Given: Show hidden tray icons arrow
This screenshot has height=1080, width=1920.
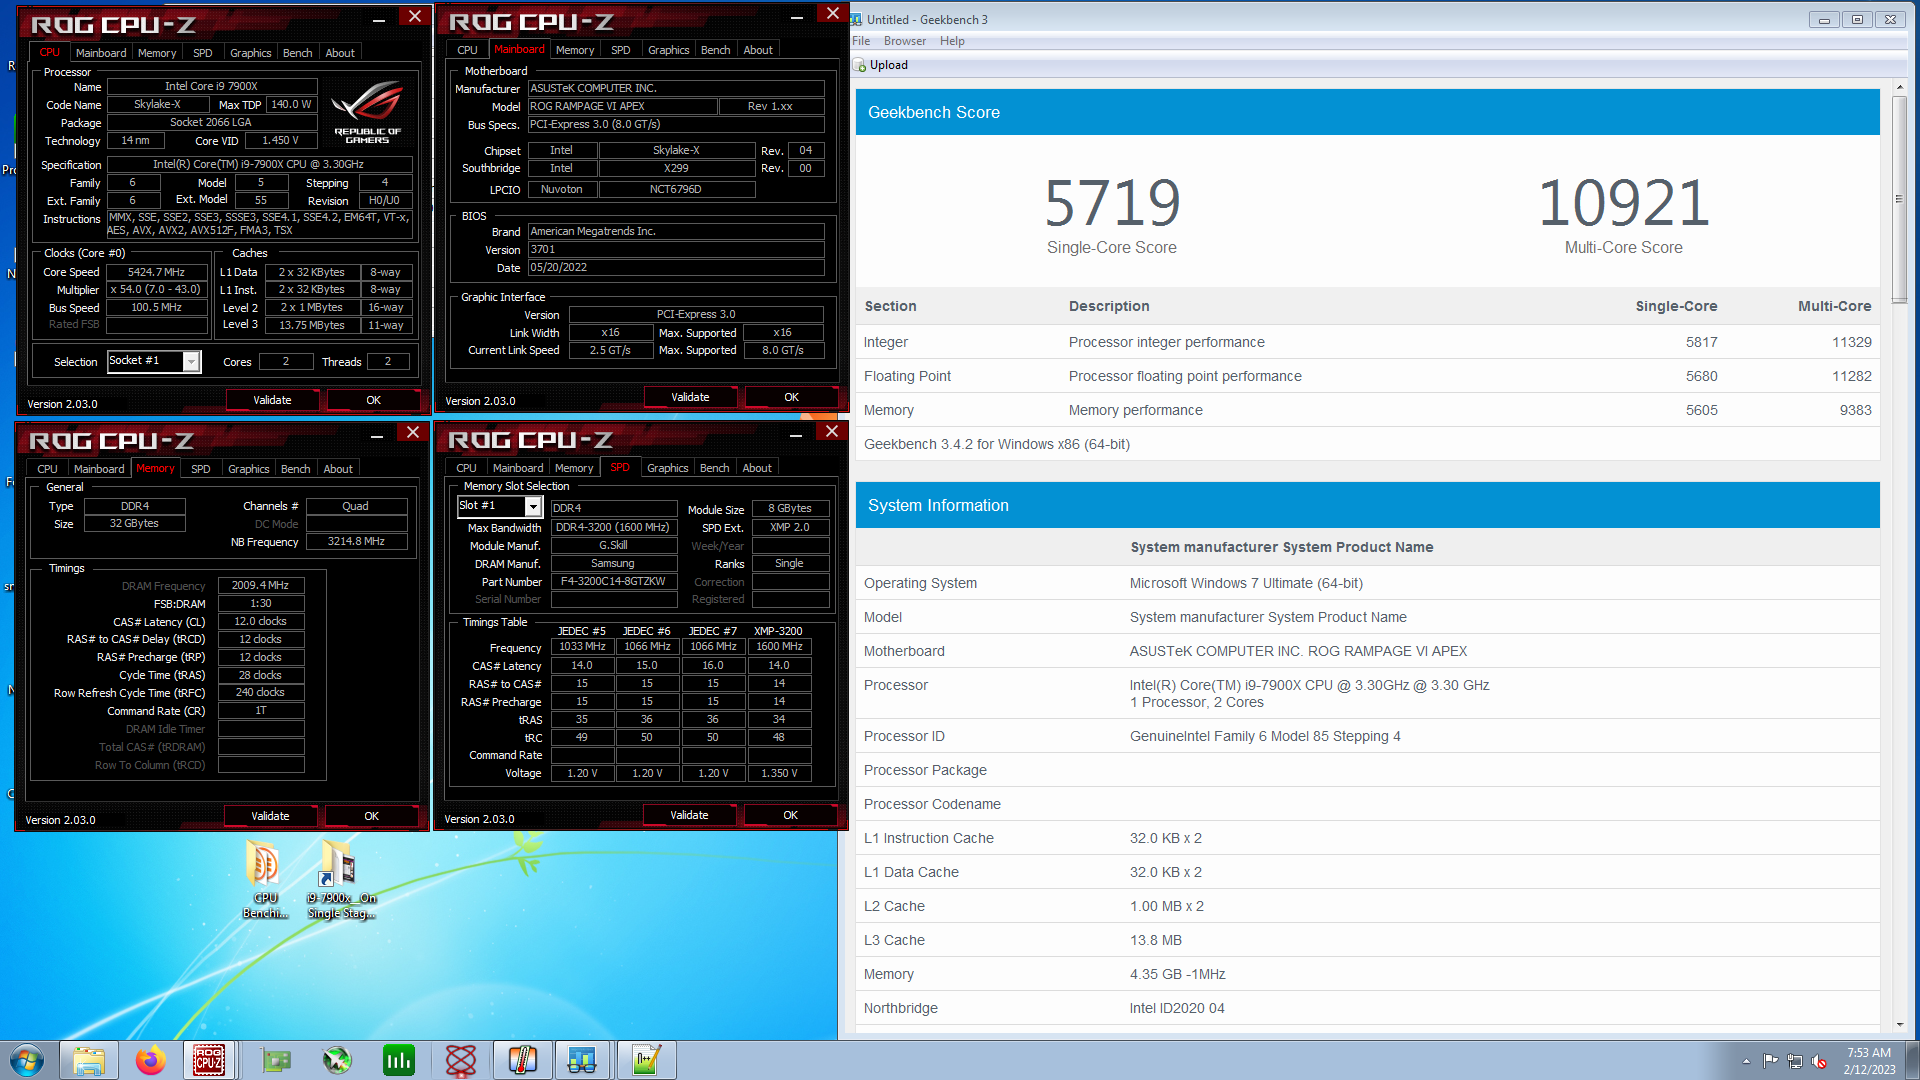Looking at the screenshot, I should coord(1746,1061).
